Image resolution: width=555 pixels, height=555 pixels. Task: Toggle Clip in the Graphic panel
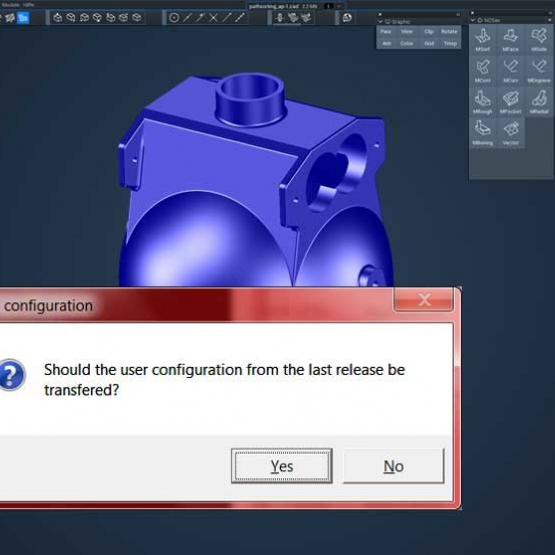429,32
